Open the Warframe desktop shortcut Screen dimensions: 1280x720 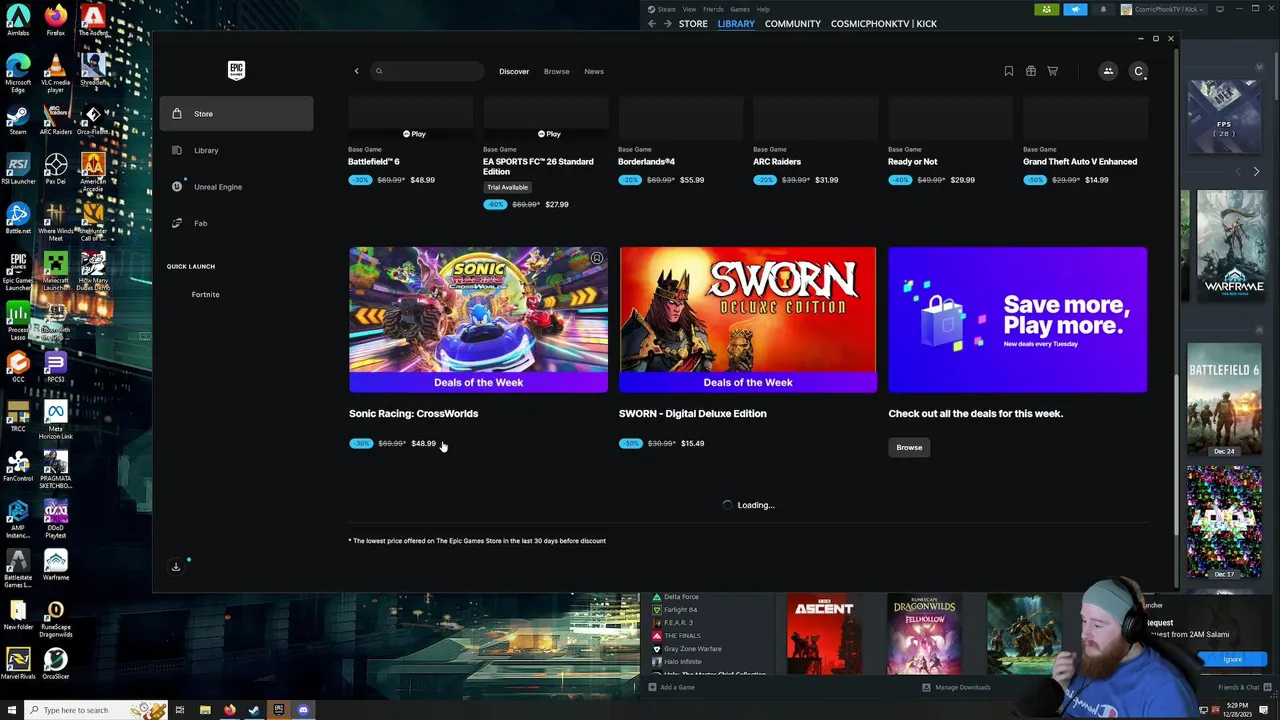[56, 565]
